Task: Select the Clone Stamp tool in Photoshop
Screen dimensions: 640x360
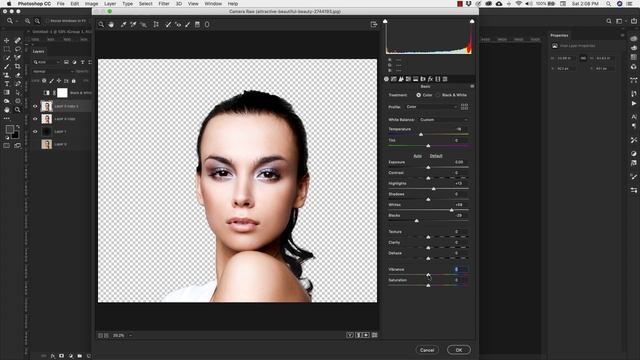Action: (x=7, y=75)
